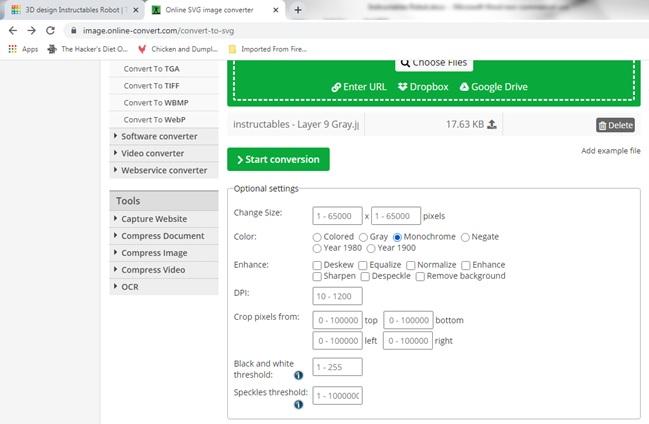Select the Year 1980 color option

[x=317, y=248]
